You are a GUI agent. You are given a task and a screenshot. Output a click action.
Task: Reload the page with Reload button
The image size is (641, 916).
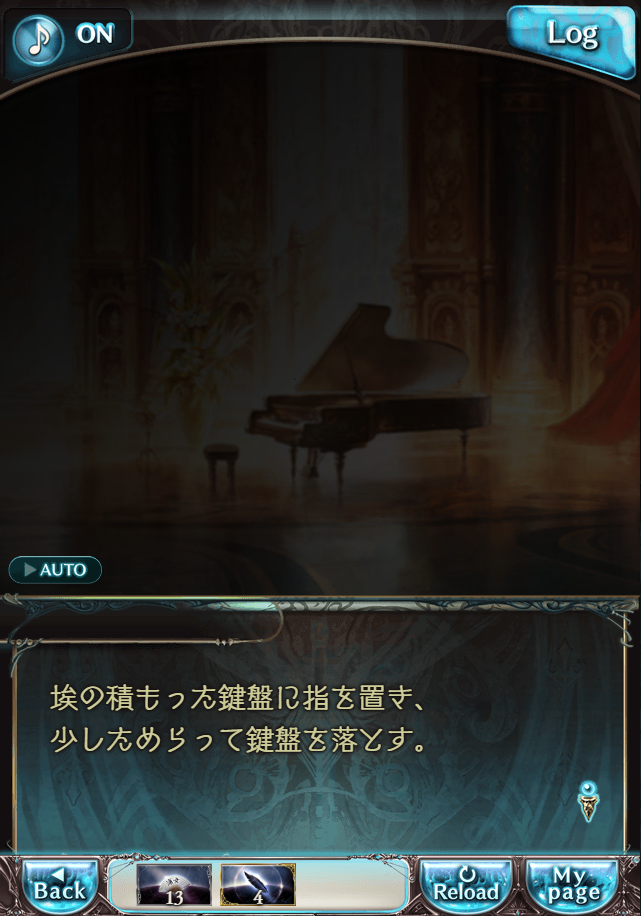click(466, 884)
